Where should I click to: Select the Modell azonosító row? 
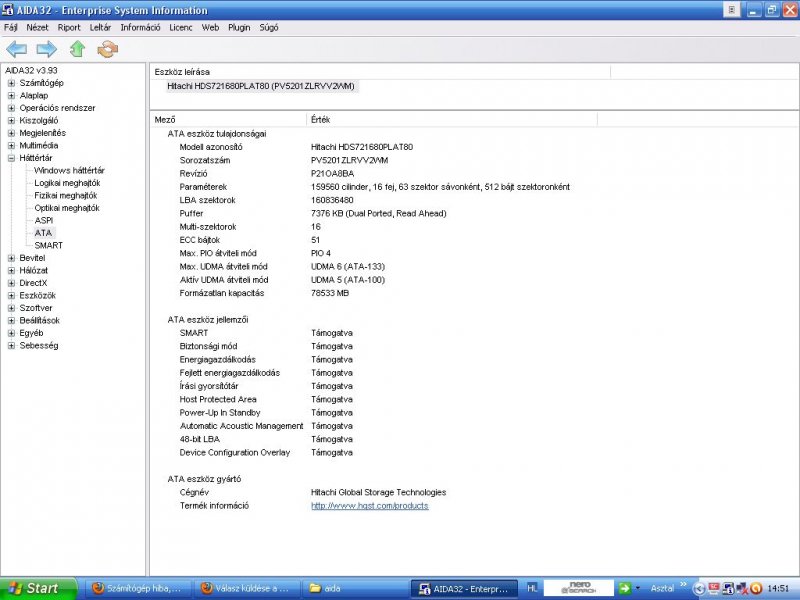[296, 147]
